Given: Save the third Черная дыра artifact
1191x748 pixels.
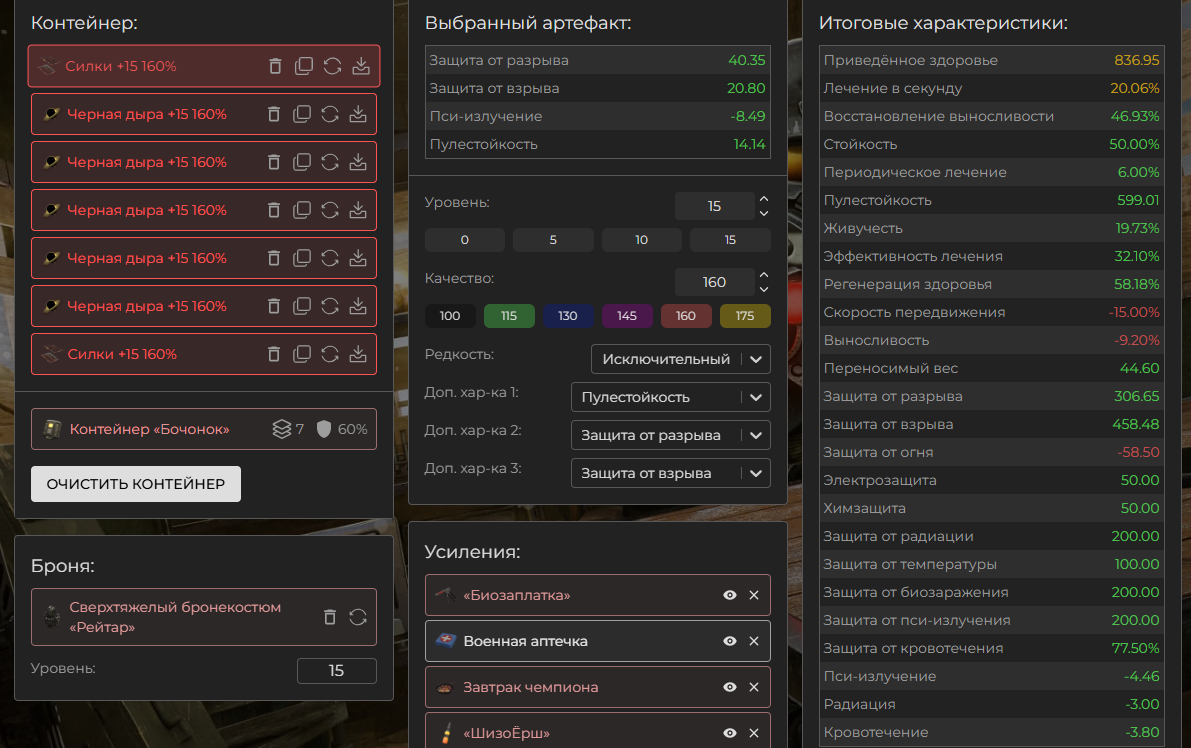Looking at the screenshot, I should (x=358, y=210).
